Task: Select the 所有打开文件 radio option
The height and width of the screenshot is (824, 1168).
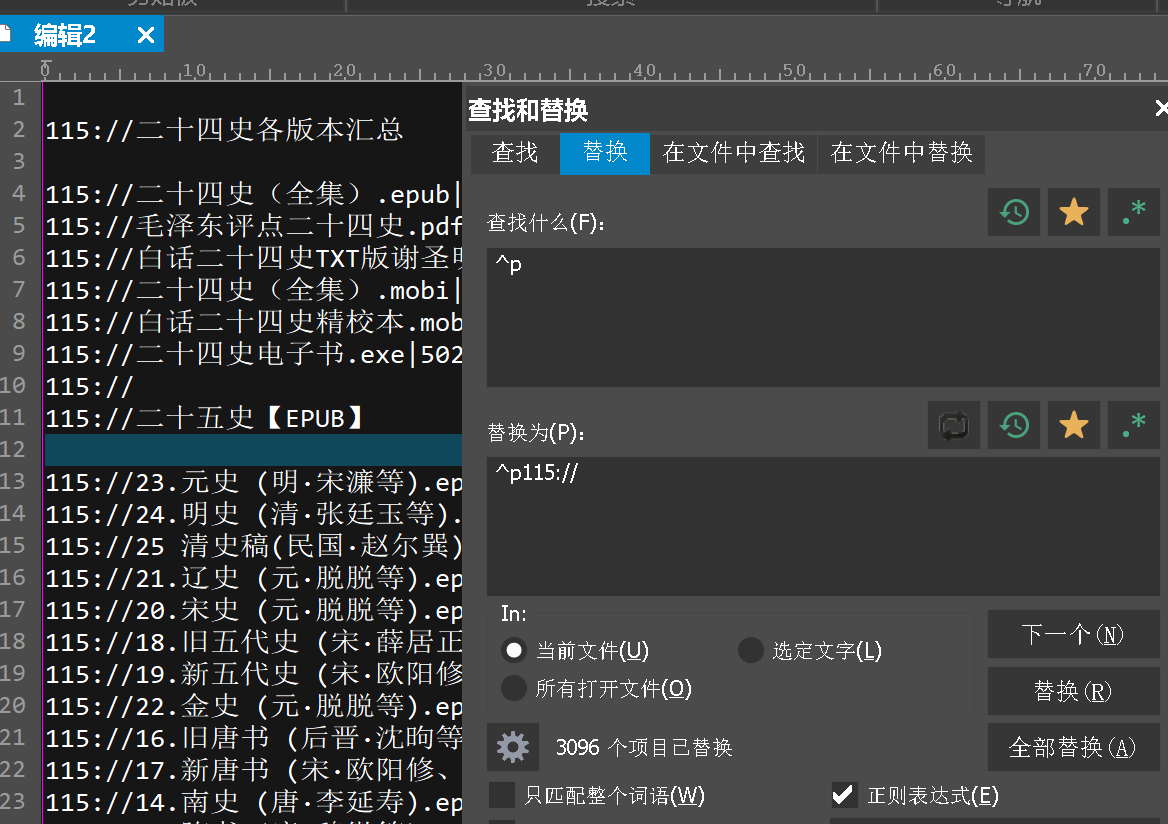Action: (x=514, y=689)
